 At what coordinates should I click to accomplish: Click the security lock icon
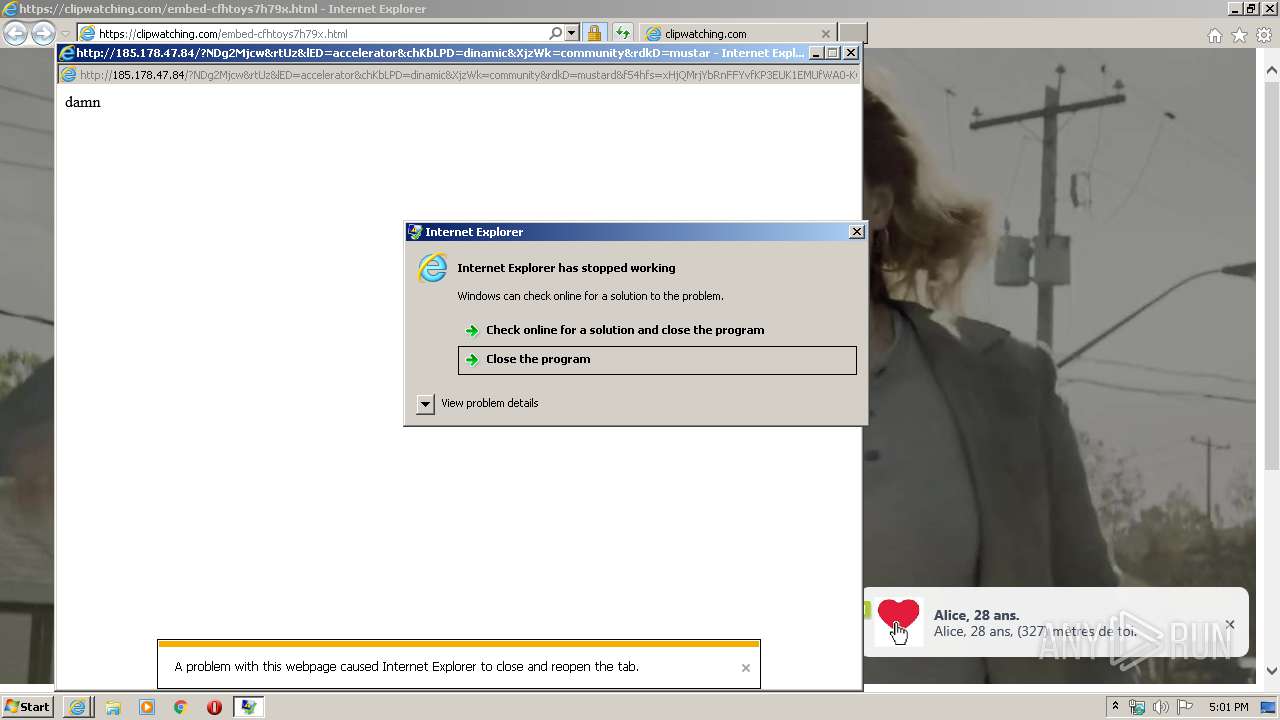coord(594,33)
